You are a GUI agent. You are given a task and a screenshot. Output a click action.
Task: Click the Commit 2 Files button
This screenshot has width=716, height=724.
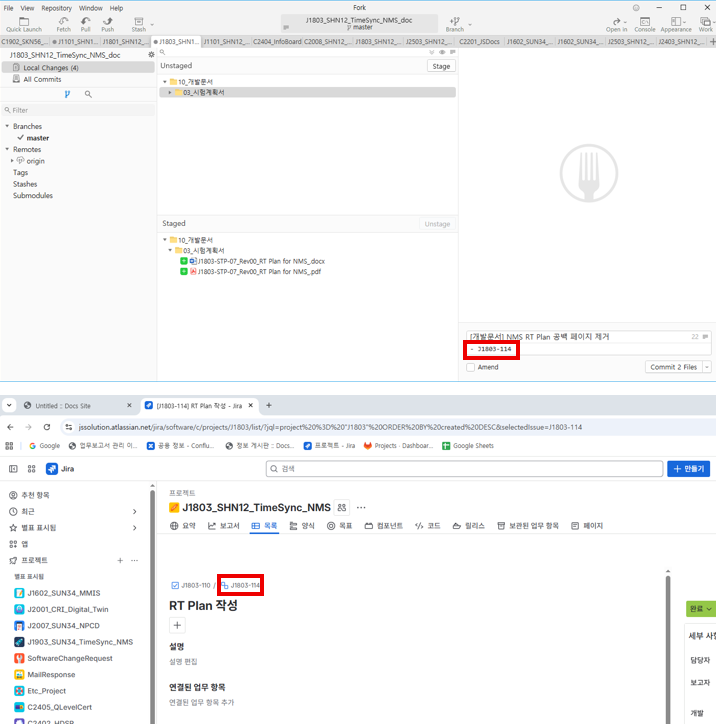tap(673, 367)
